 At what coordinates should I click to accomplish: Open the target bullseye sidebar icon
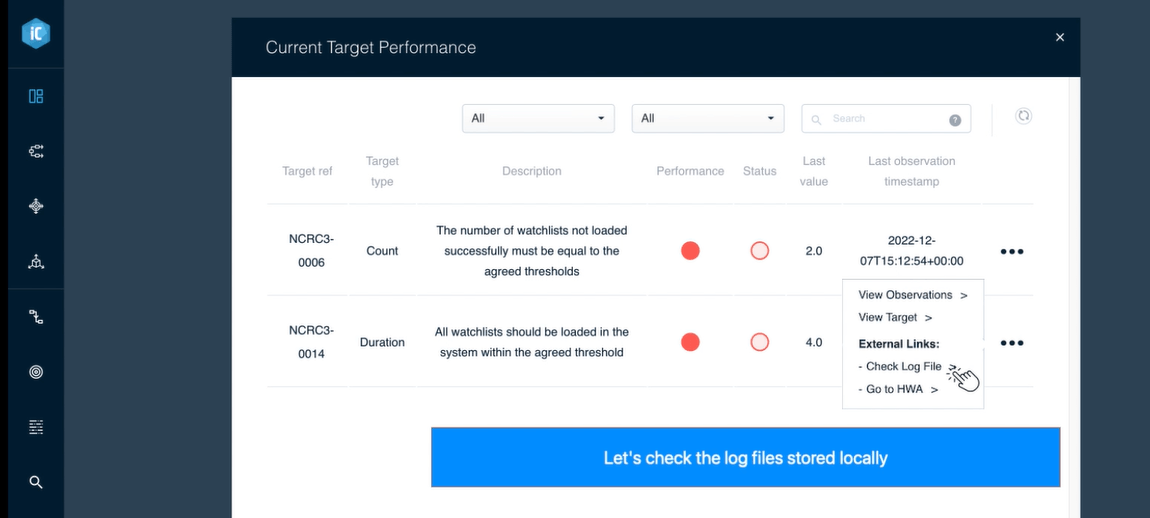tap(36, 372)
